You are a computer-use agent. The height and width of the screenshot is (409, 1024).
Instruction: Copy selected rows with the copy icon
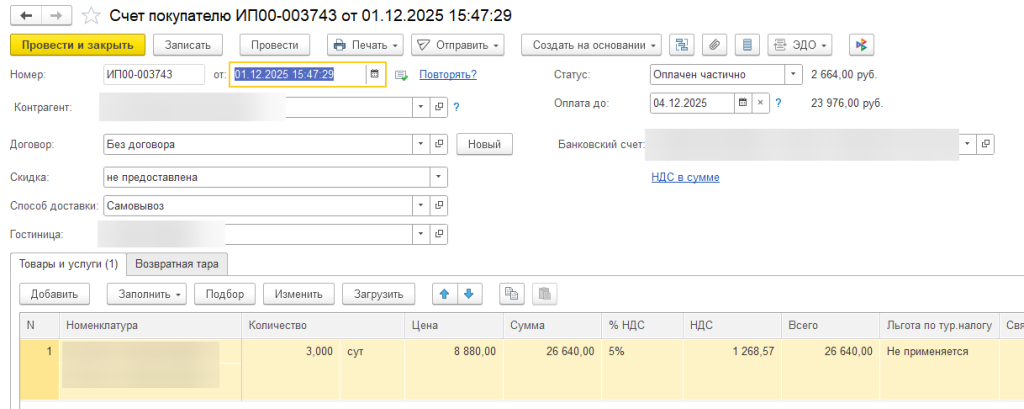(512, 294)
